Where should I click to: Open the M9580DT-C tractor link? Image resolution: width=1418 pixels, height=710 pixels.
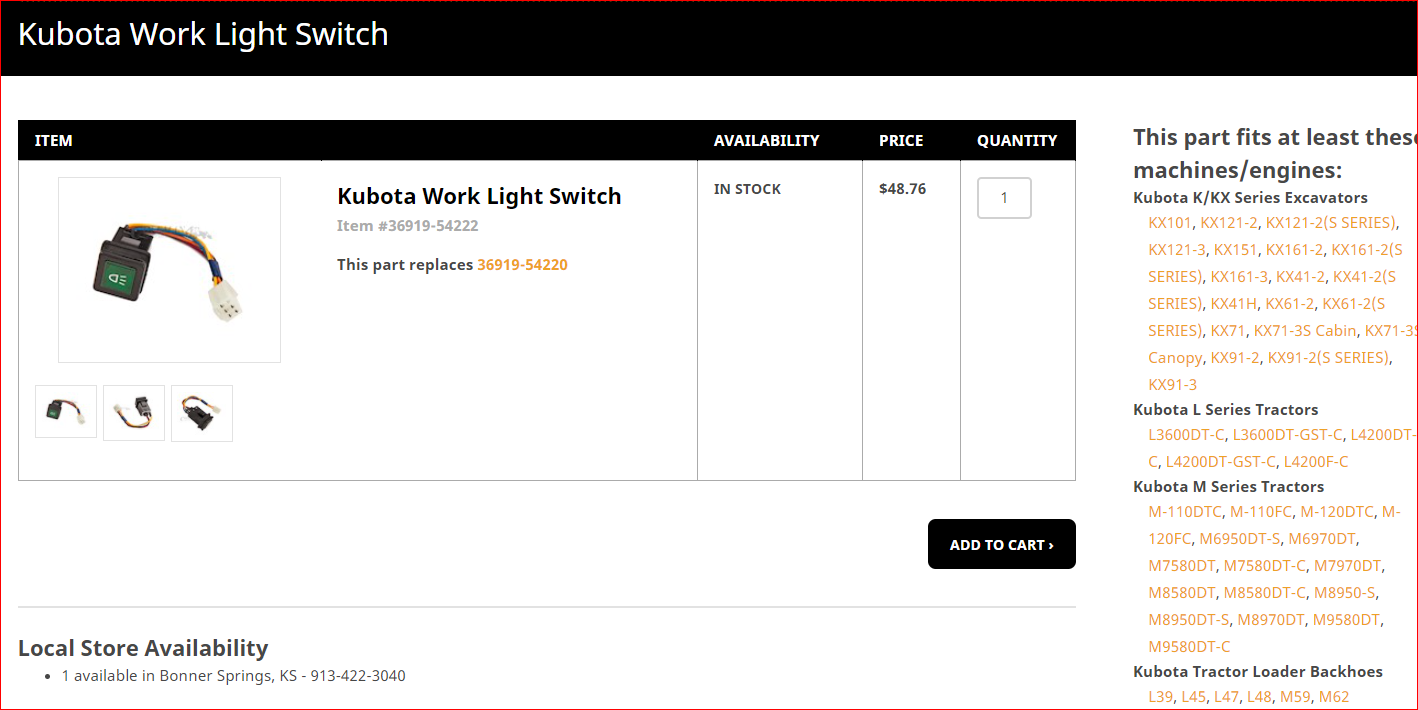tap(1189, 647)
